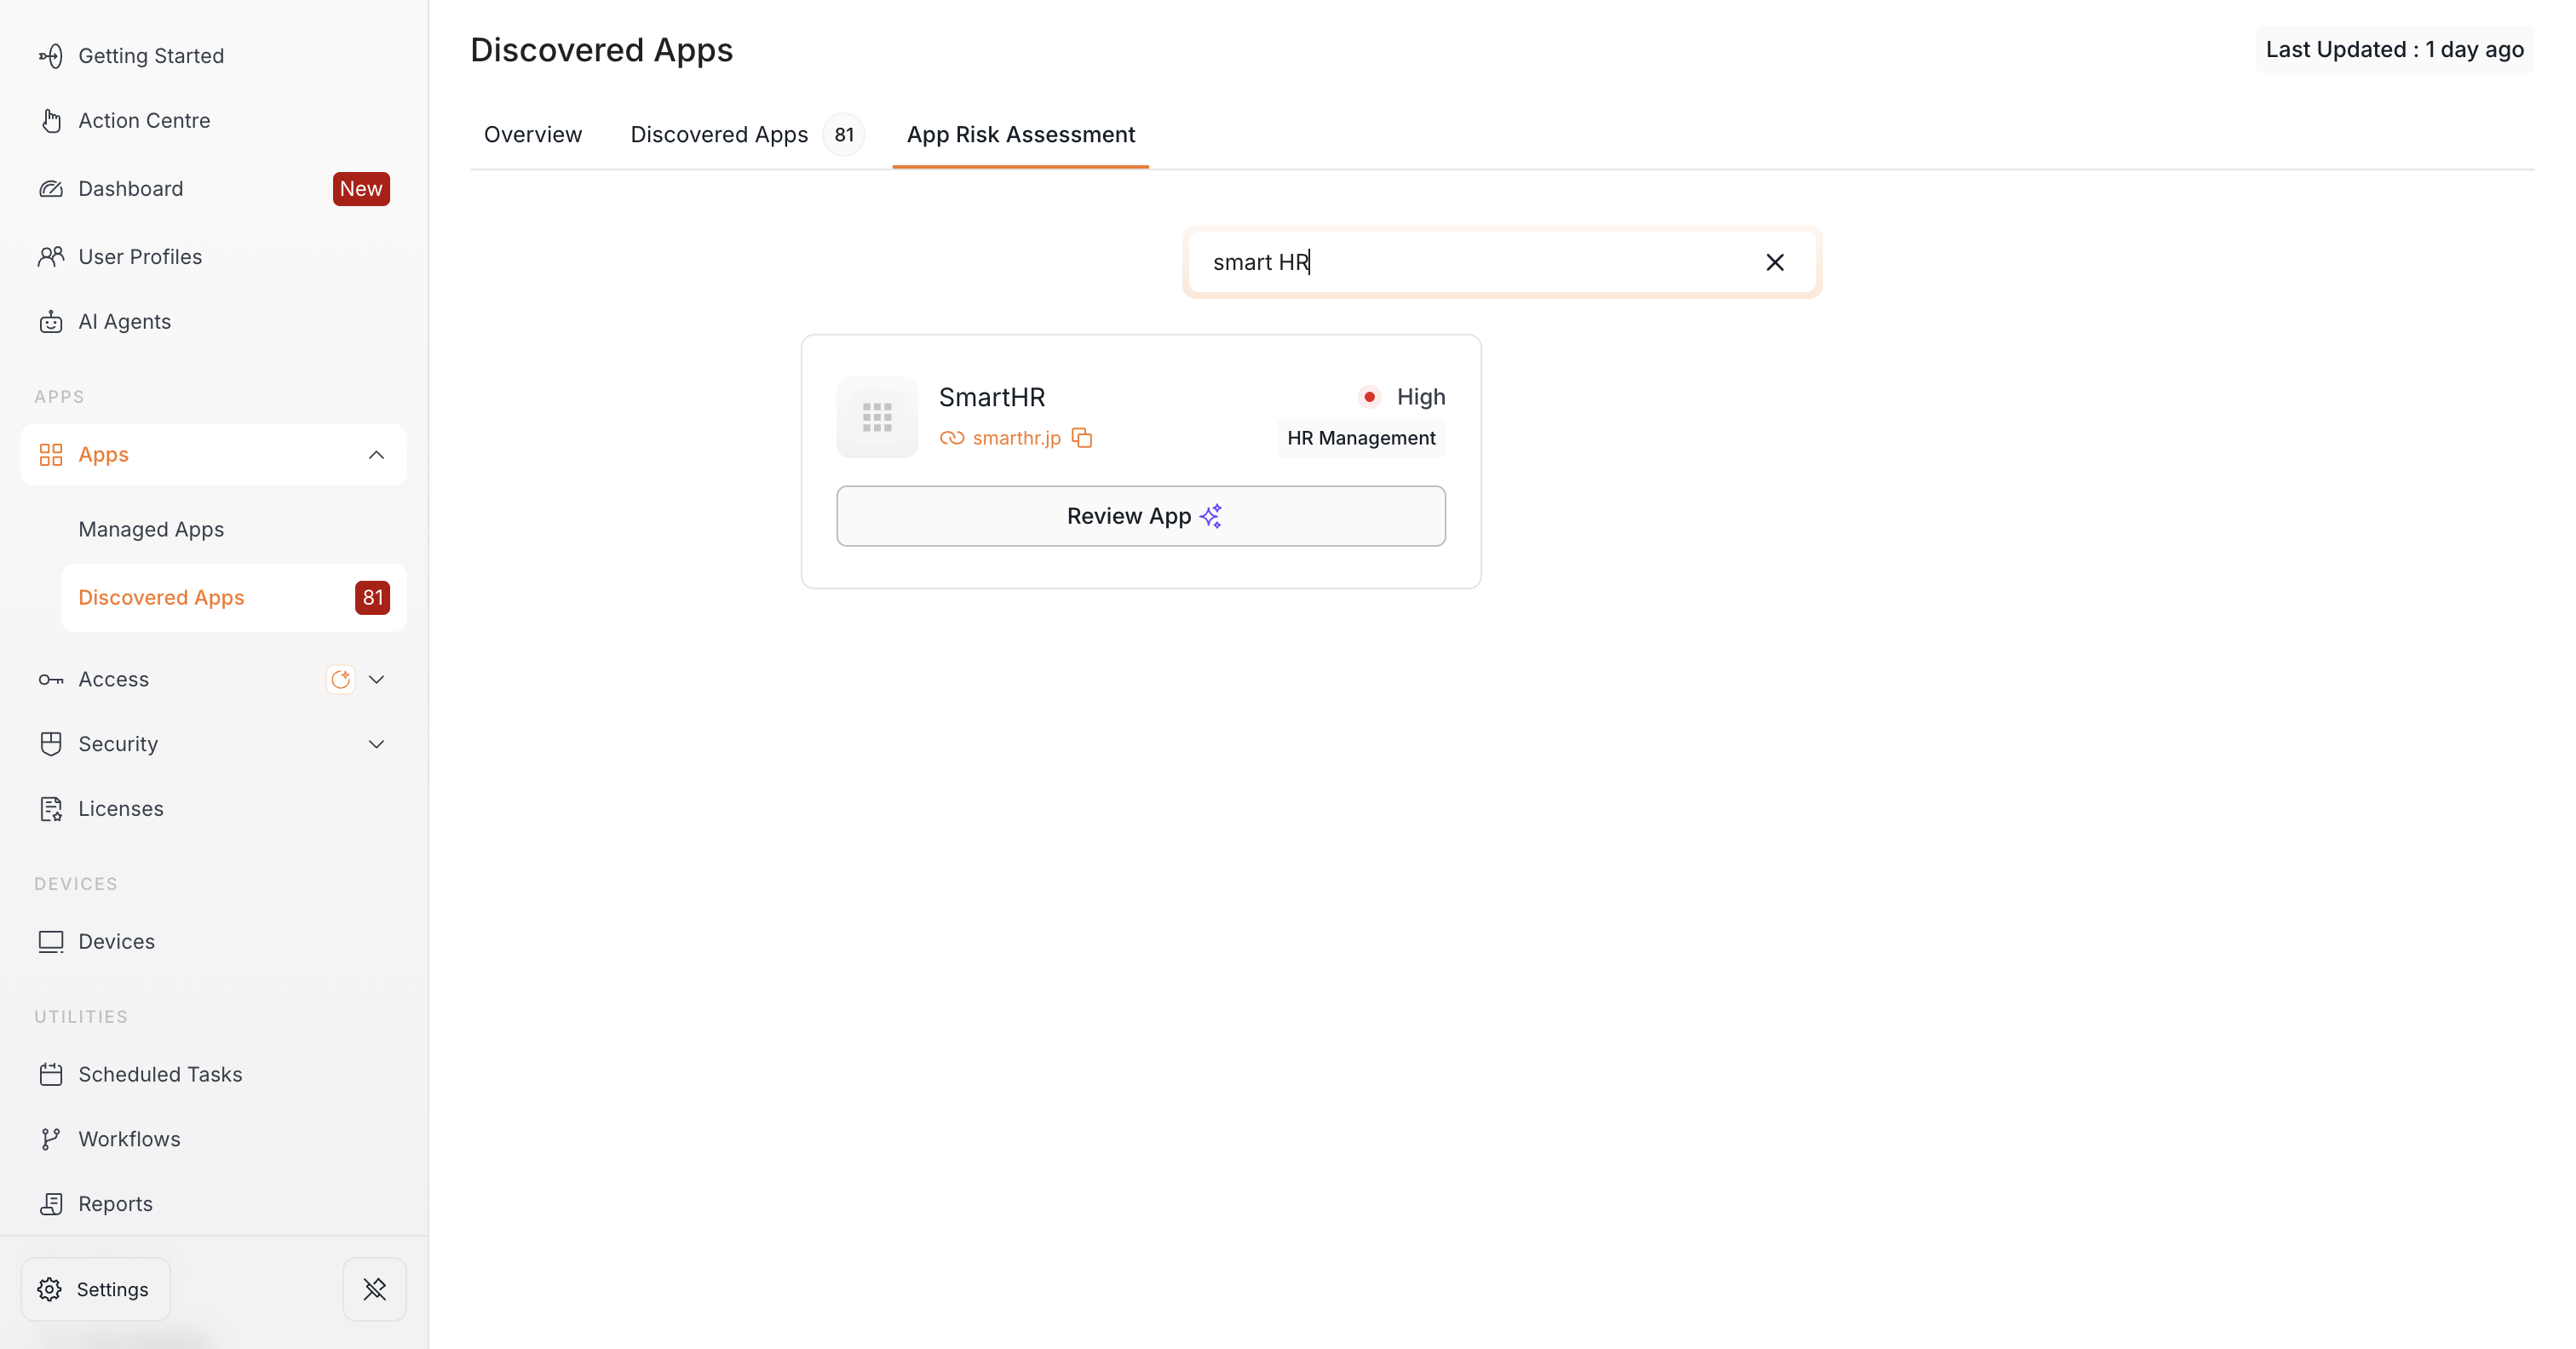Click the 81 count badge on tab

pos(844,135)
